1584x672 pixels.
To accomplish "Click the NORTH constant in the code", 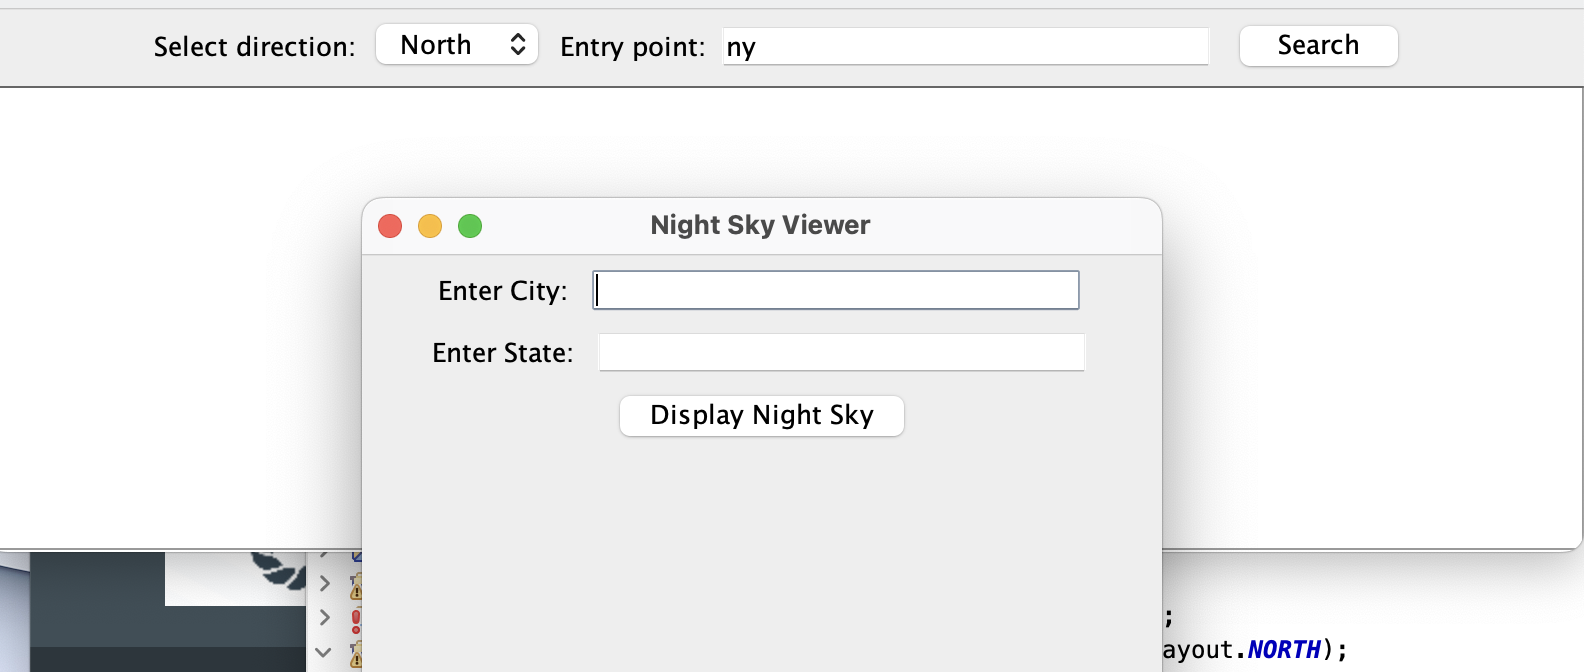I will coord(1284,650).
